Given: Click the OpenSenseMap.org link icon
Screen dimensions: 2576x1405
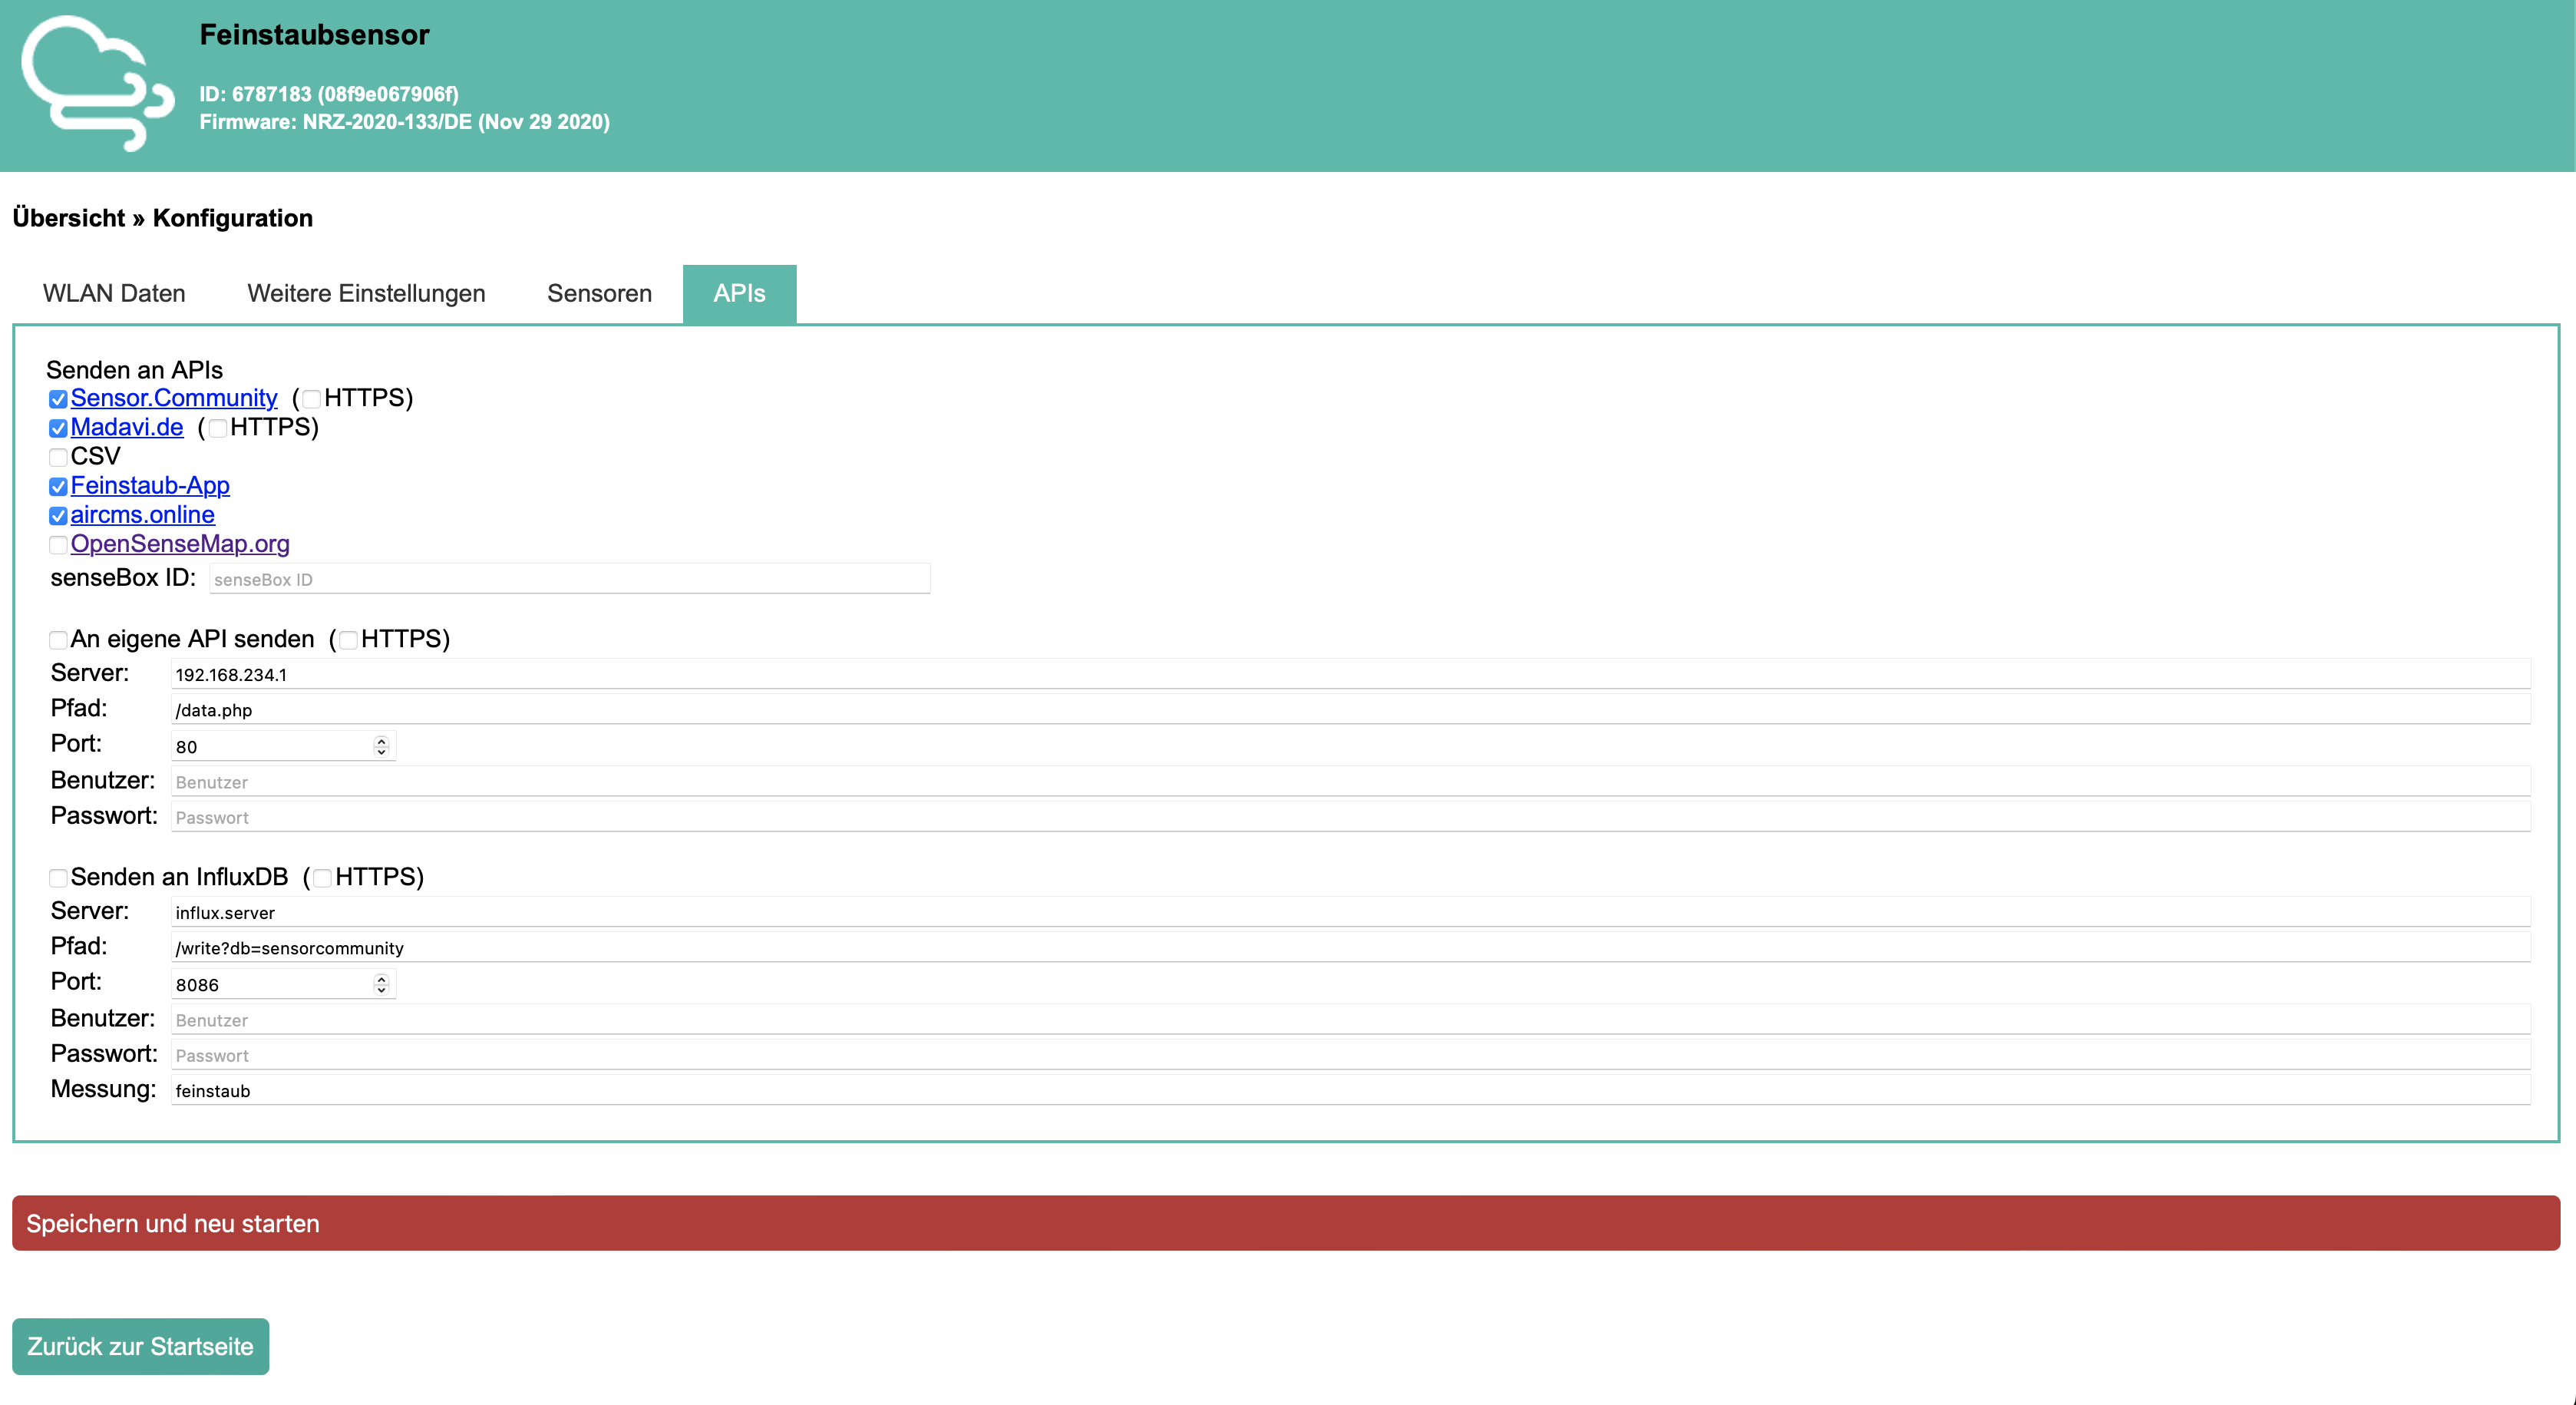Looking at the screenshot, I should (180, 544).
